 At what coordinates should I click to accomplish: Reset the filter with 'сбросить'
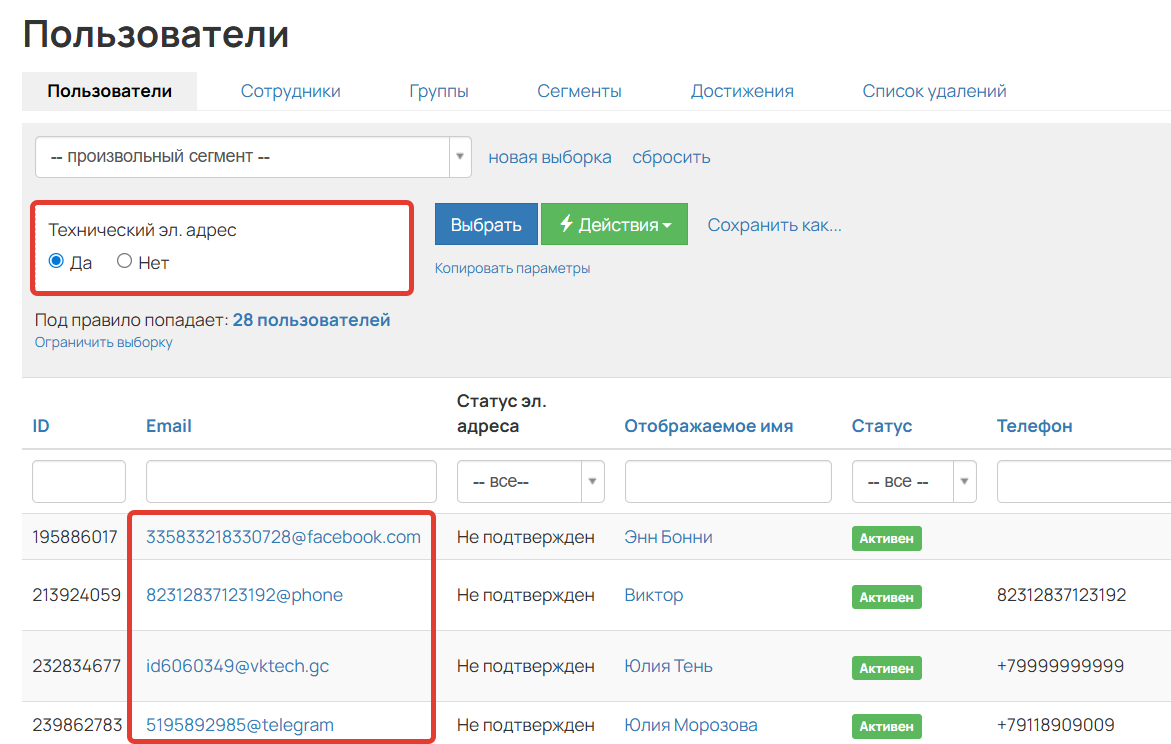(x=671, y=157)
